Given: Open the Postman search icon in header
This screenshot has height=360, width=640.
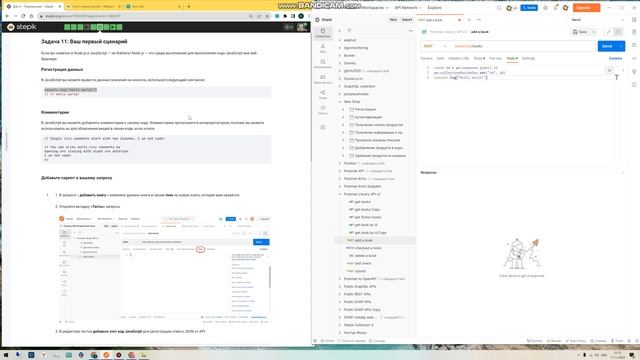Looking at the screenshot, I should [x=499, y=8].
